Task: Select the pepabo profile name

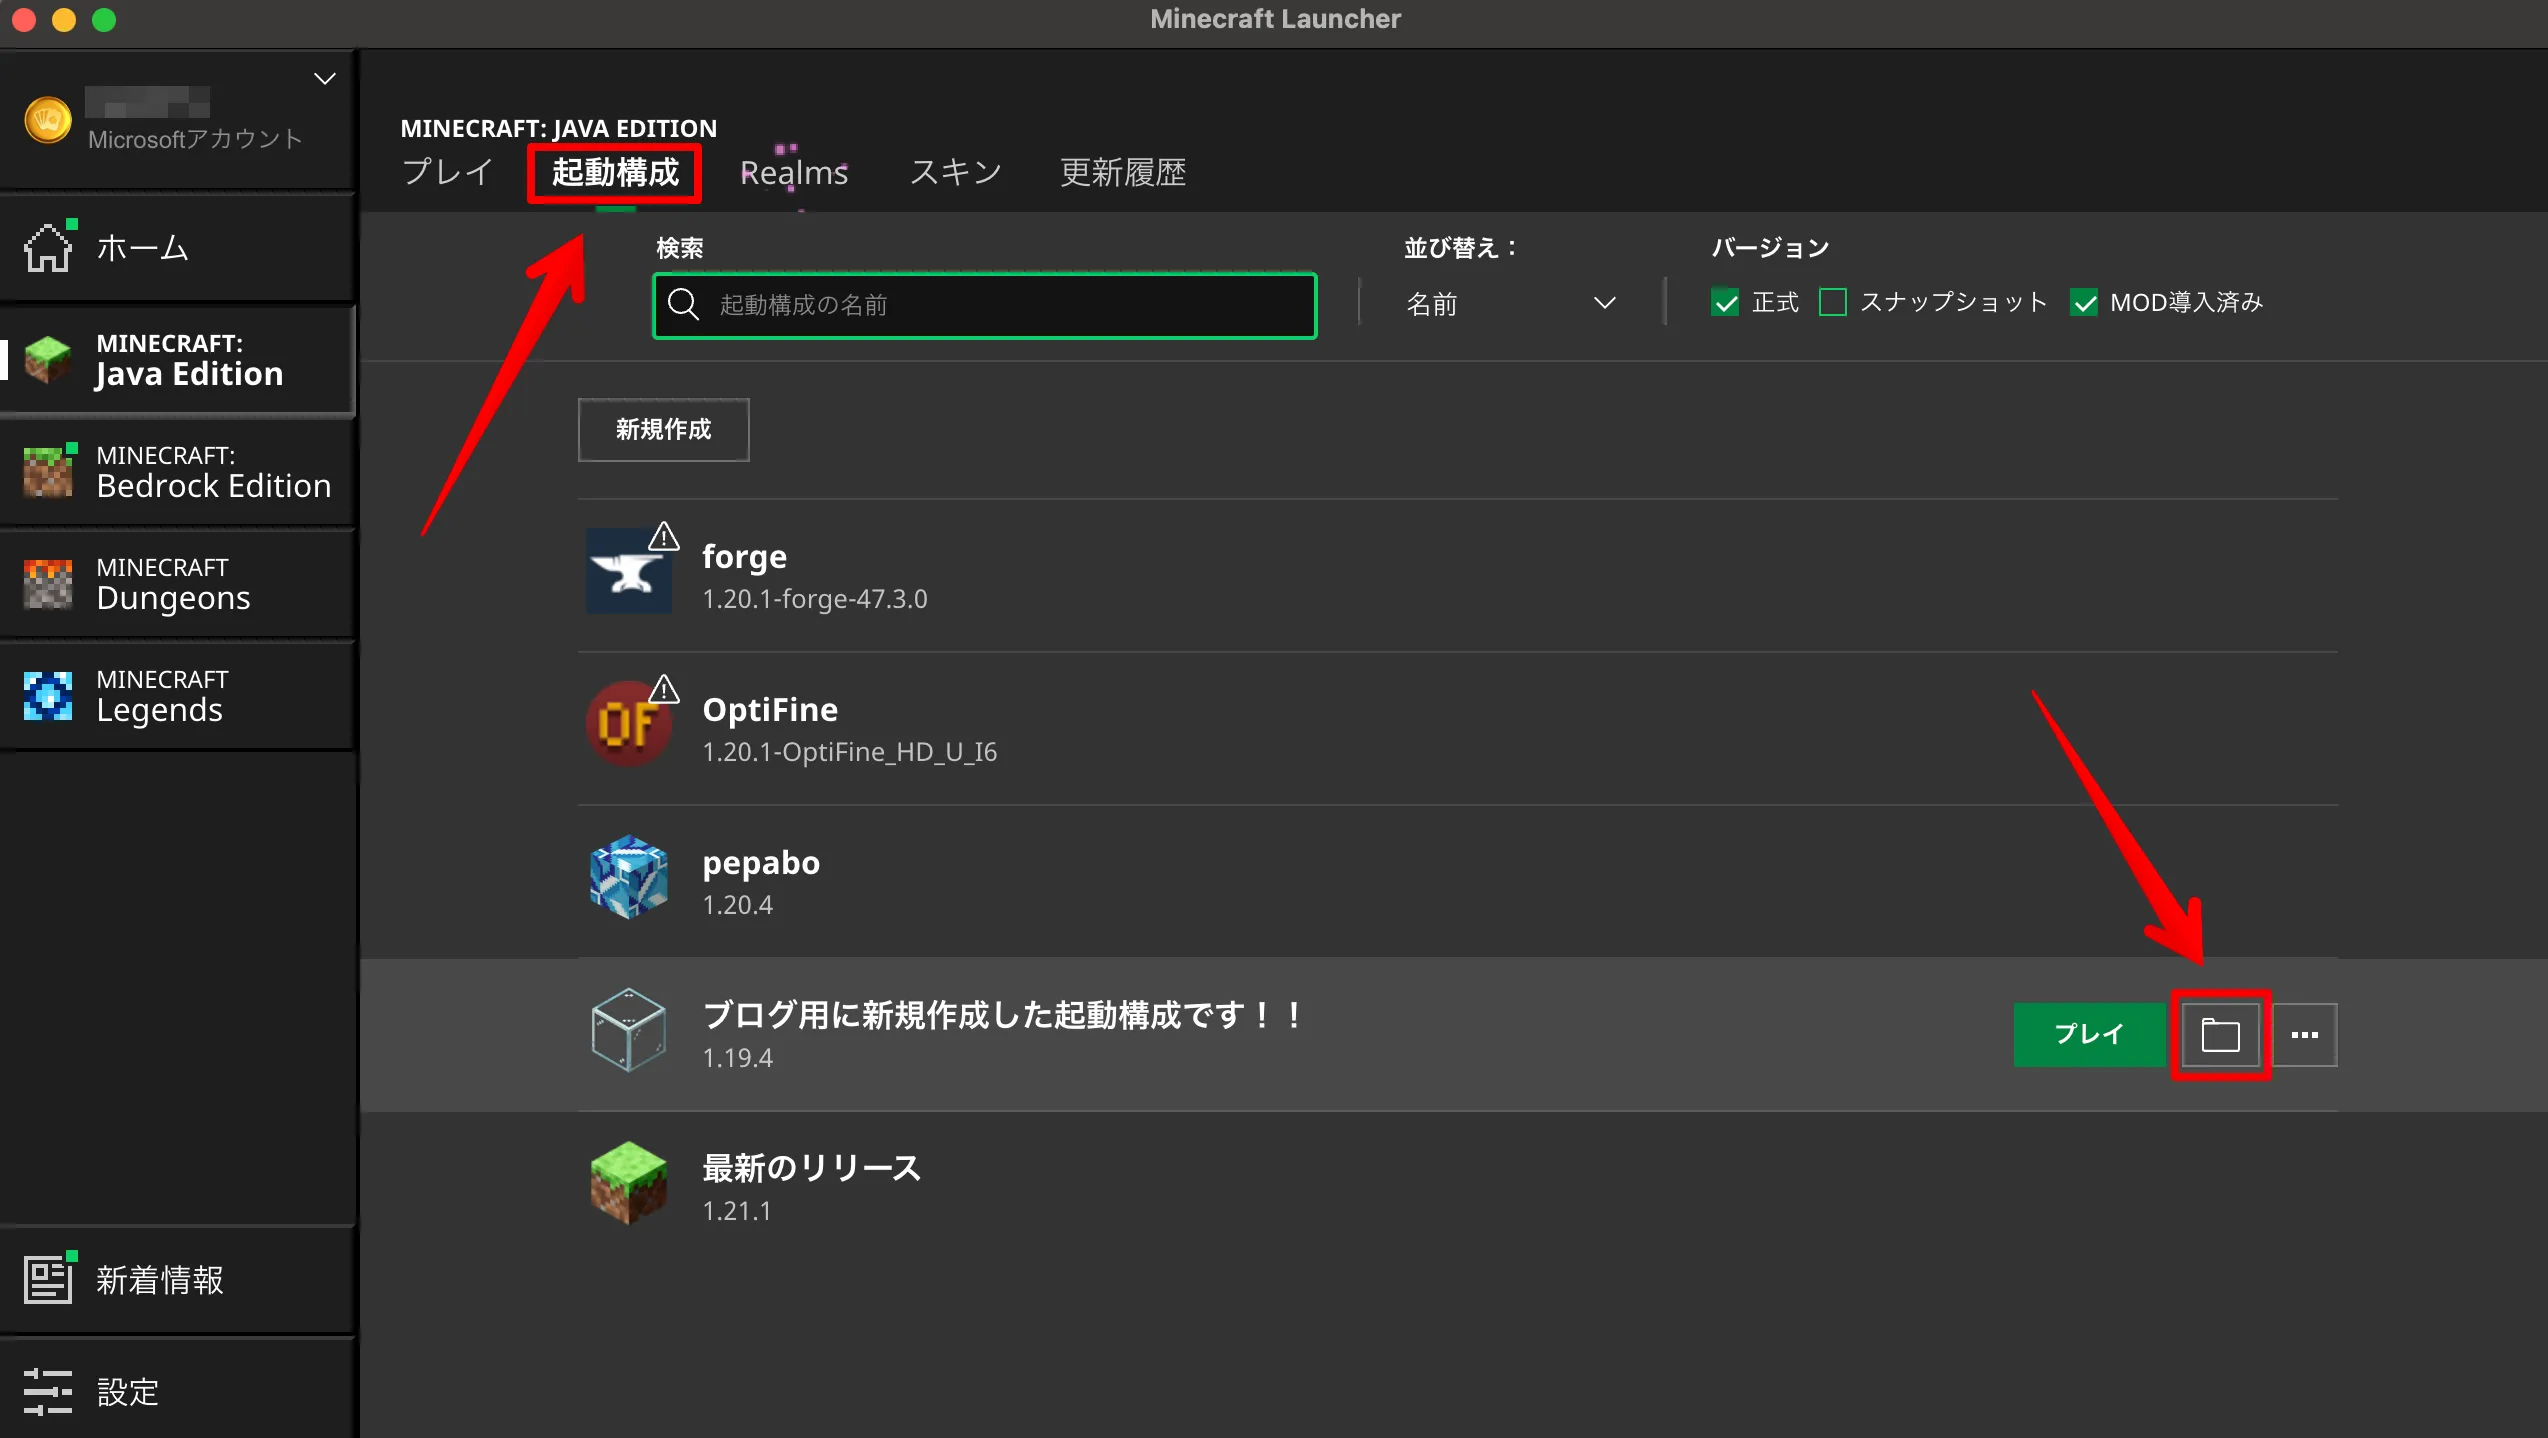Action: click(761, 864)
